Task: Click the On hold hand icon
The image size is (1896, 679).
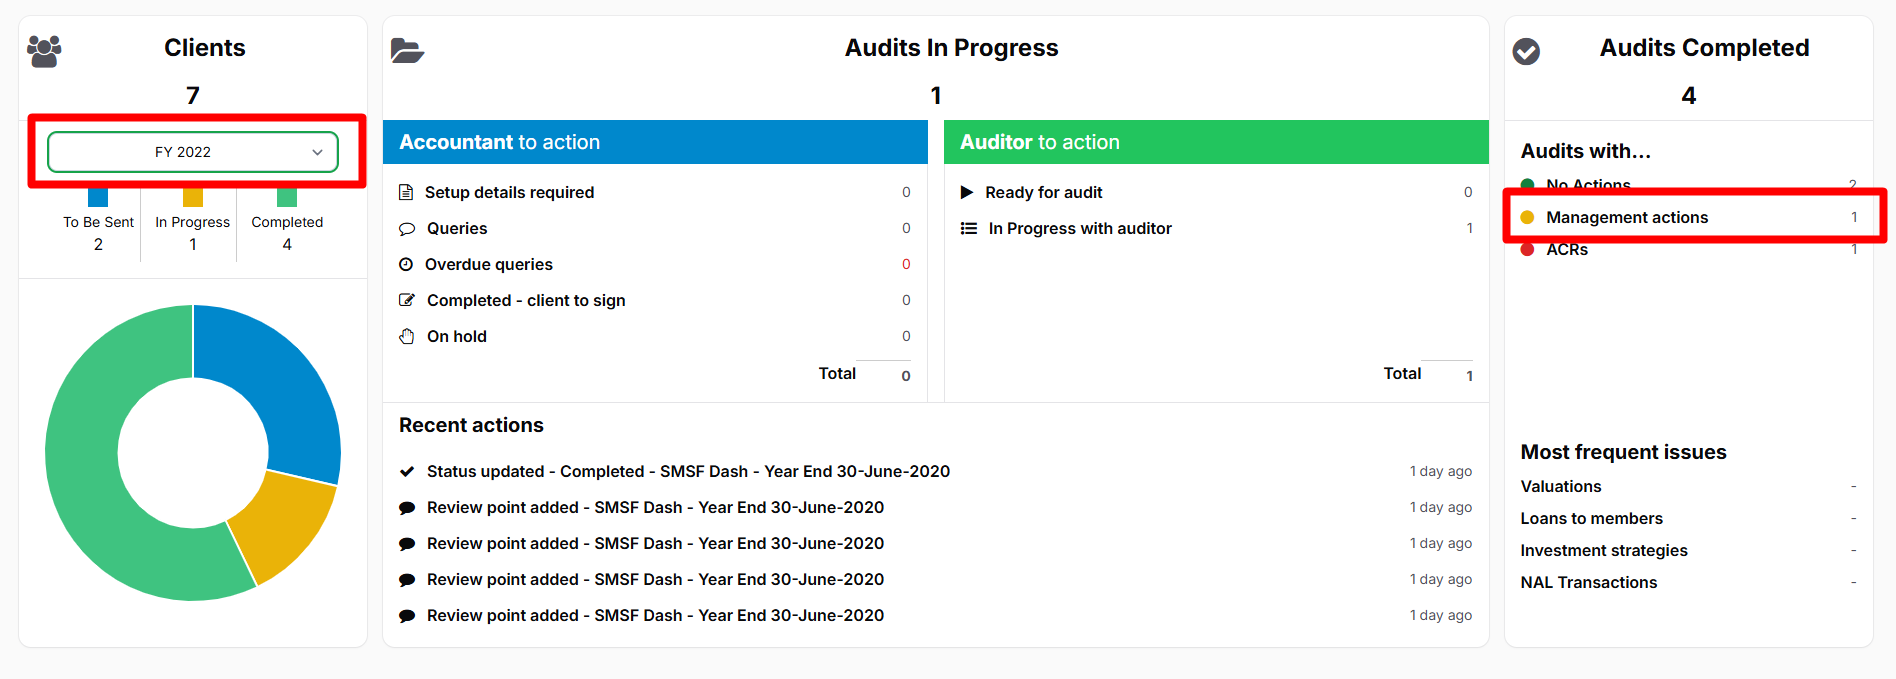Action: 407,336
